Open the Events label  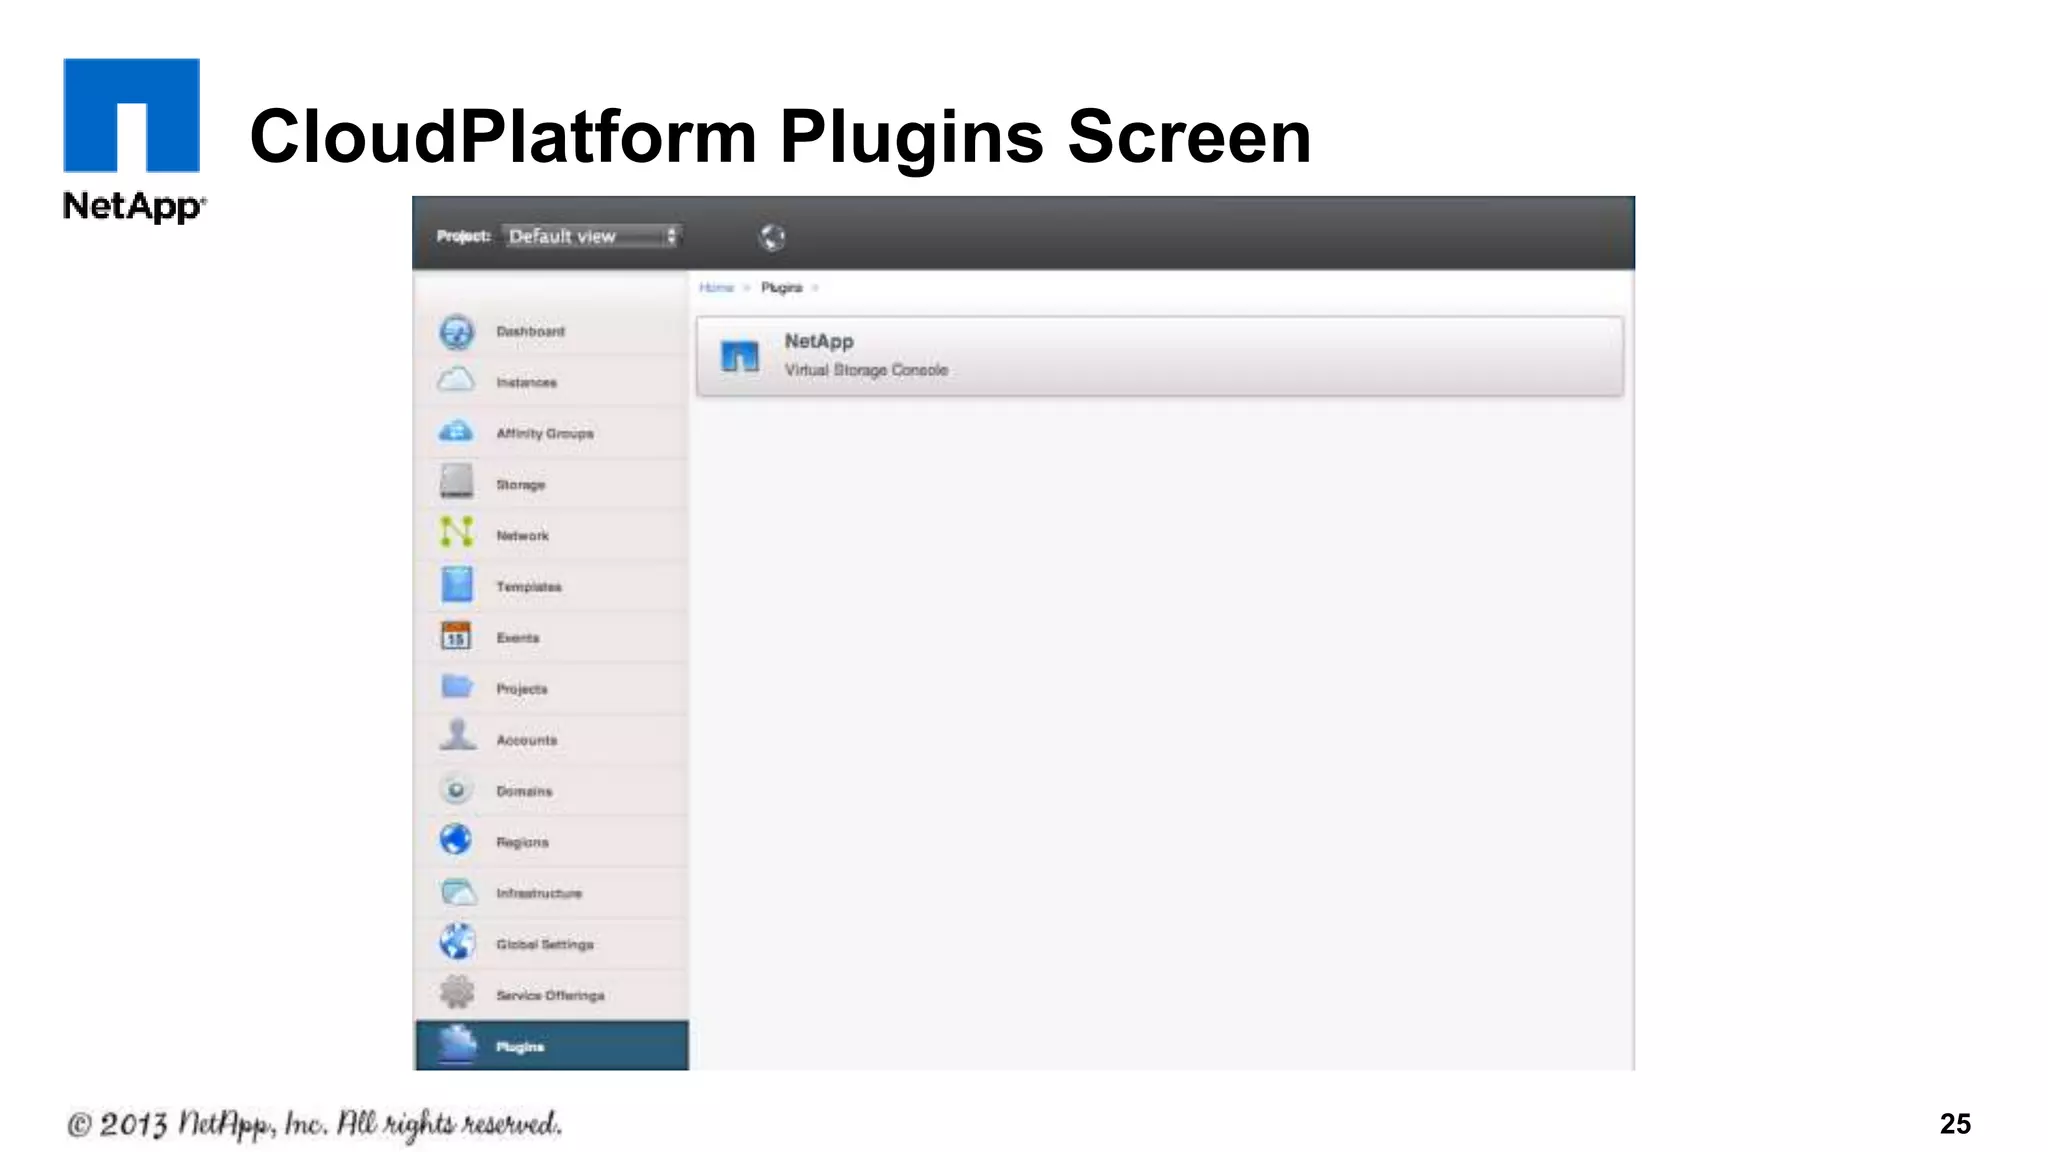[x=517, y=638]
